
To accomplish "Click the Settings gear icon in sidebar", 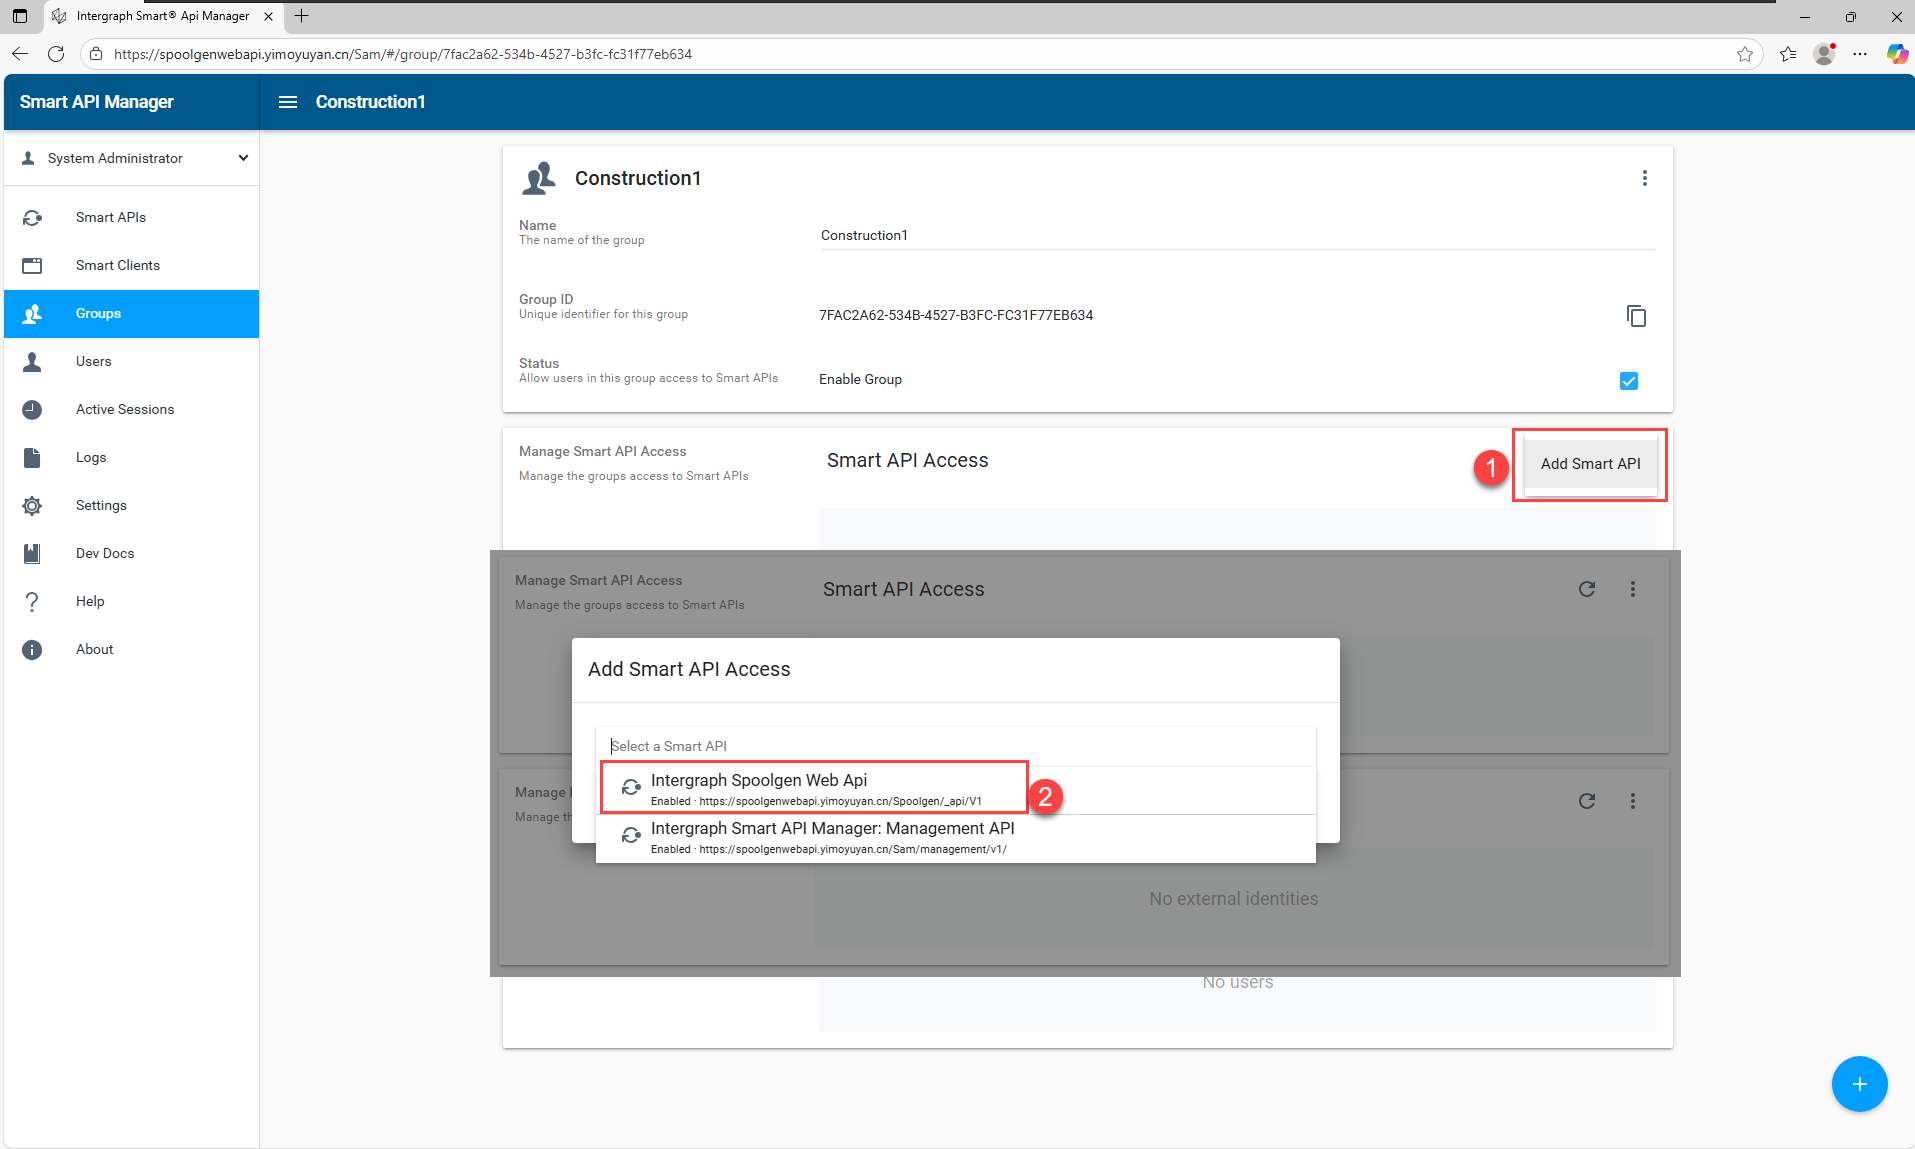I will pyautogui.click(x=32, y=506).
